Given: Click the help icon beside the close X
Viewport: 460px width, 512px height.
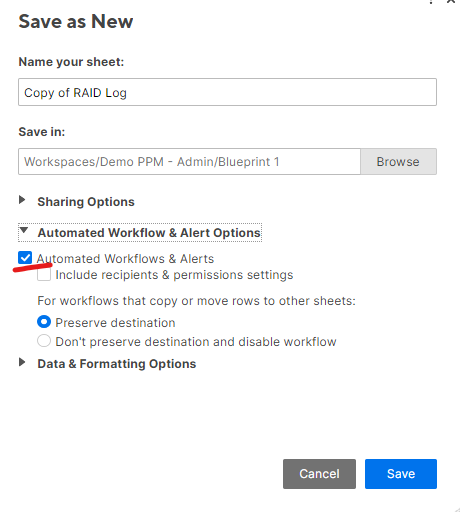Looking at the screenshot, I should (431, 2).
